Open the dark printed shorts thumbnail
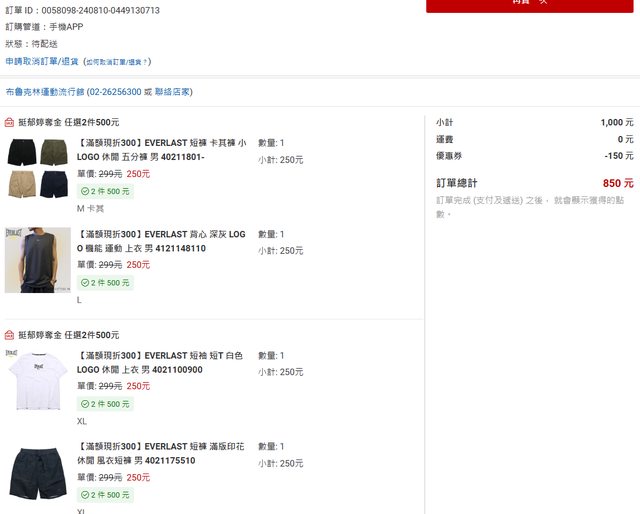The width and height of the screenshot is (640, 514). (x=37, y=473)
